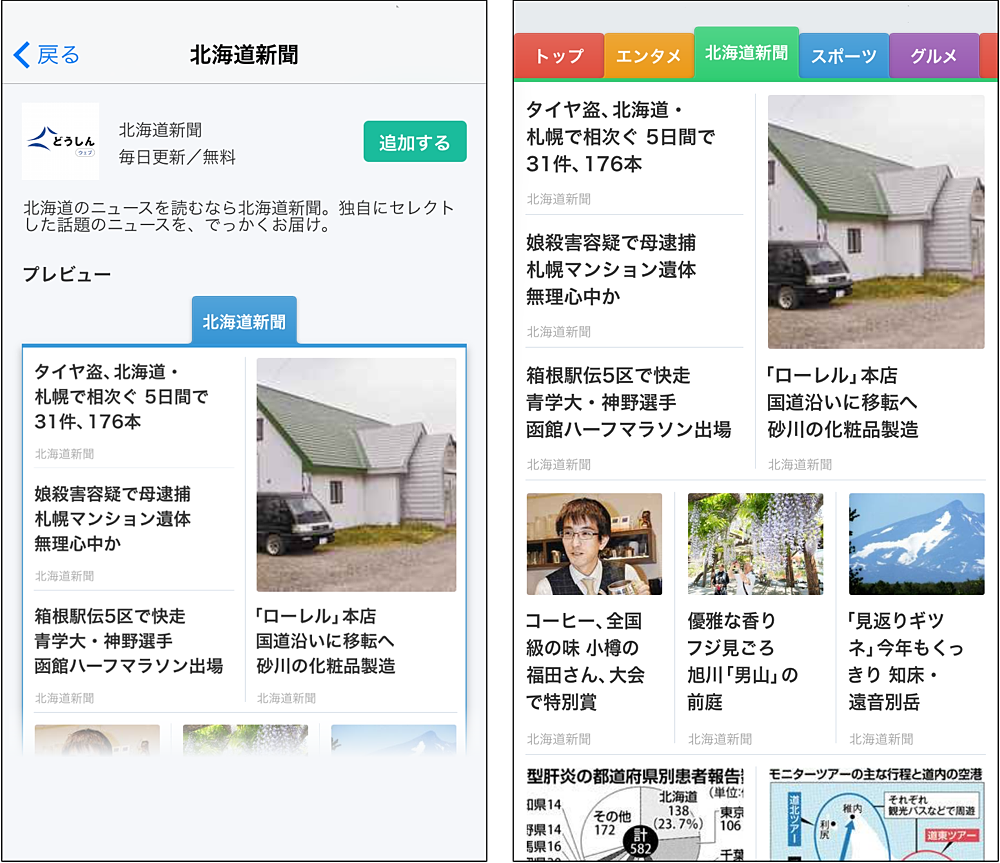Tap the モニターツアー map graphic
This screenshot has width=1000, height=863.
(x=876, y=813)
